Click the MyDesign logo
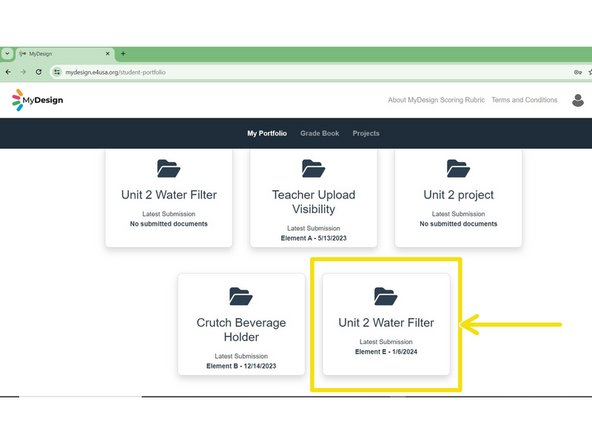592x444 pixels. click(x=37, y=100)
